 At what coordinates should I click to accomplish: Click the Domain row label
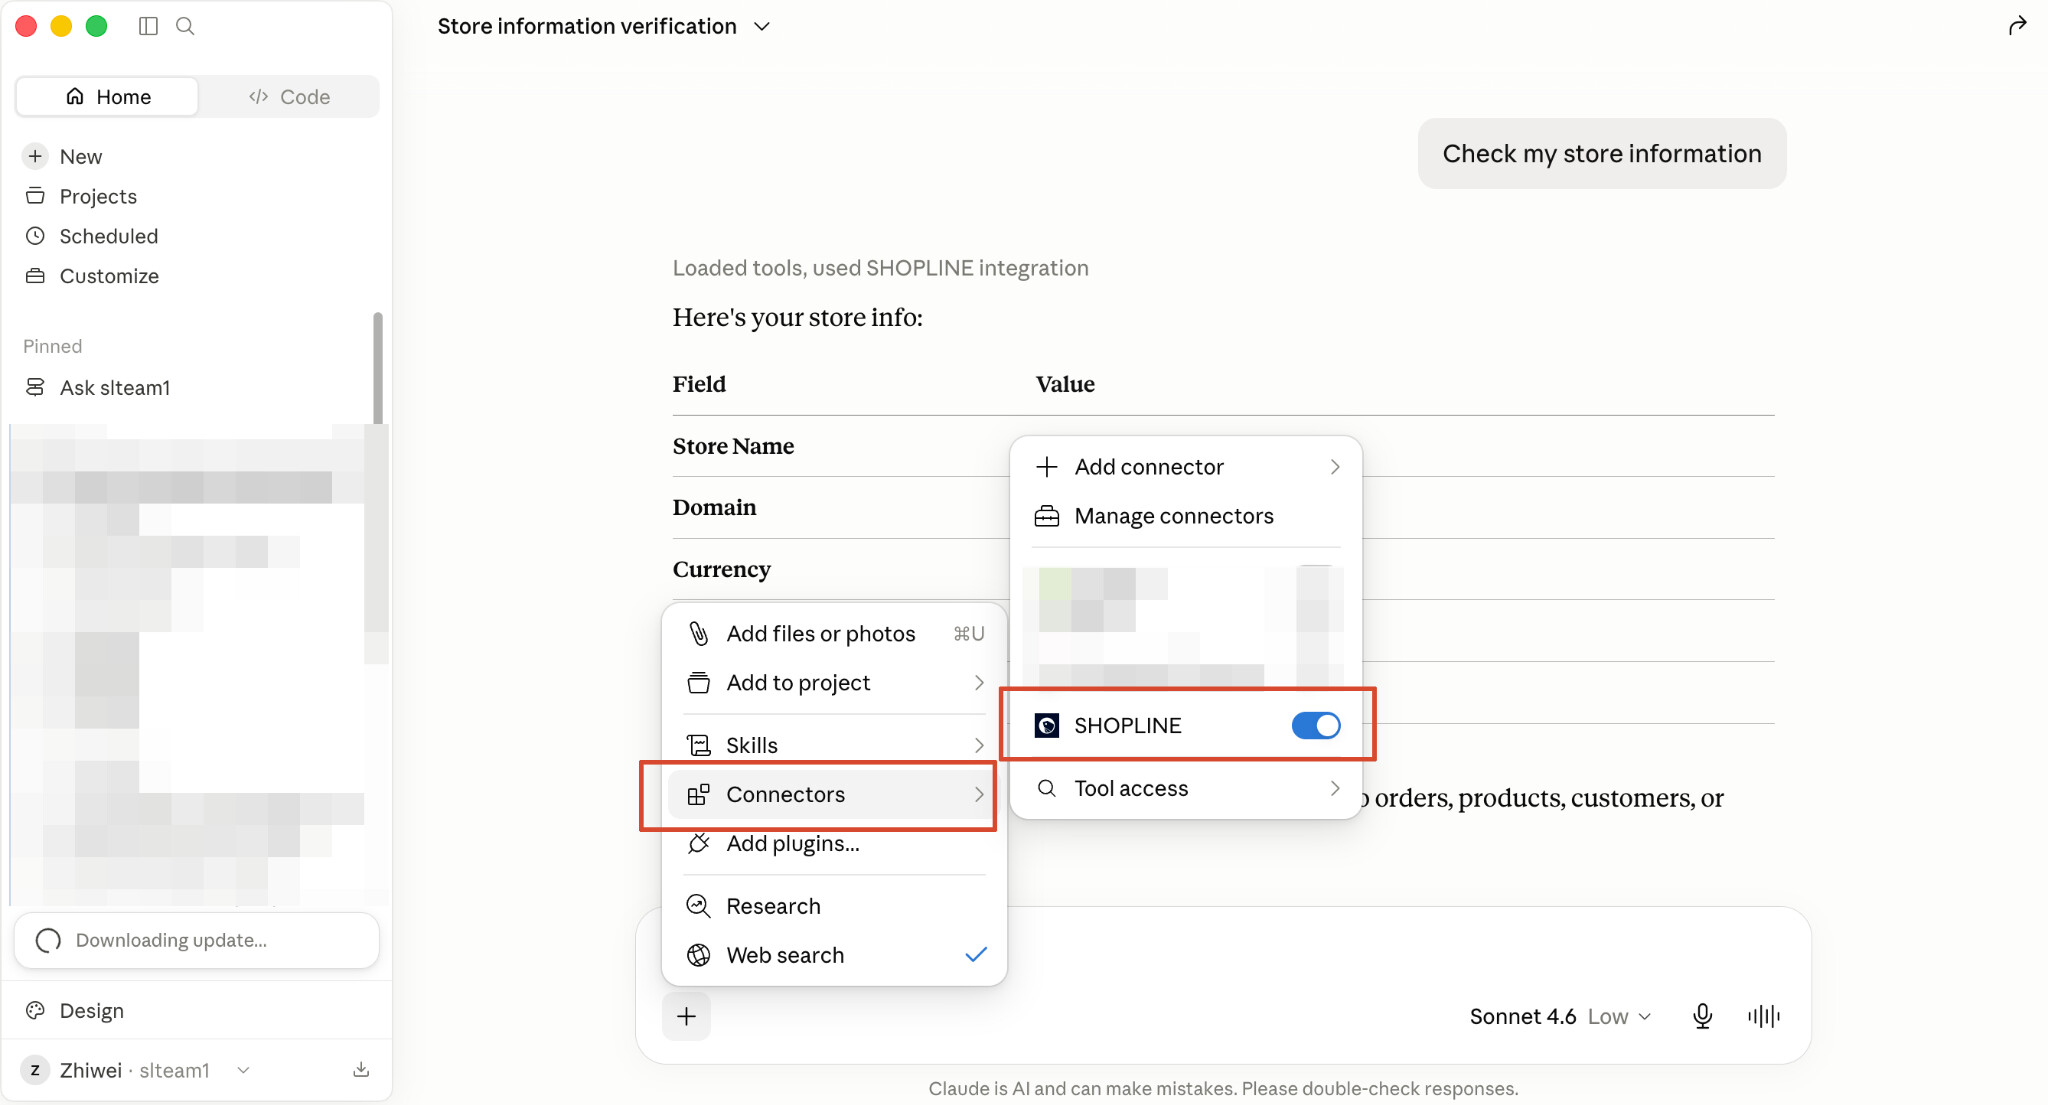click(714, 508)
